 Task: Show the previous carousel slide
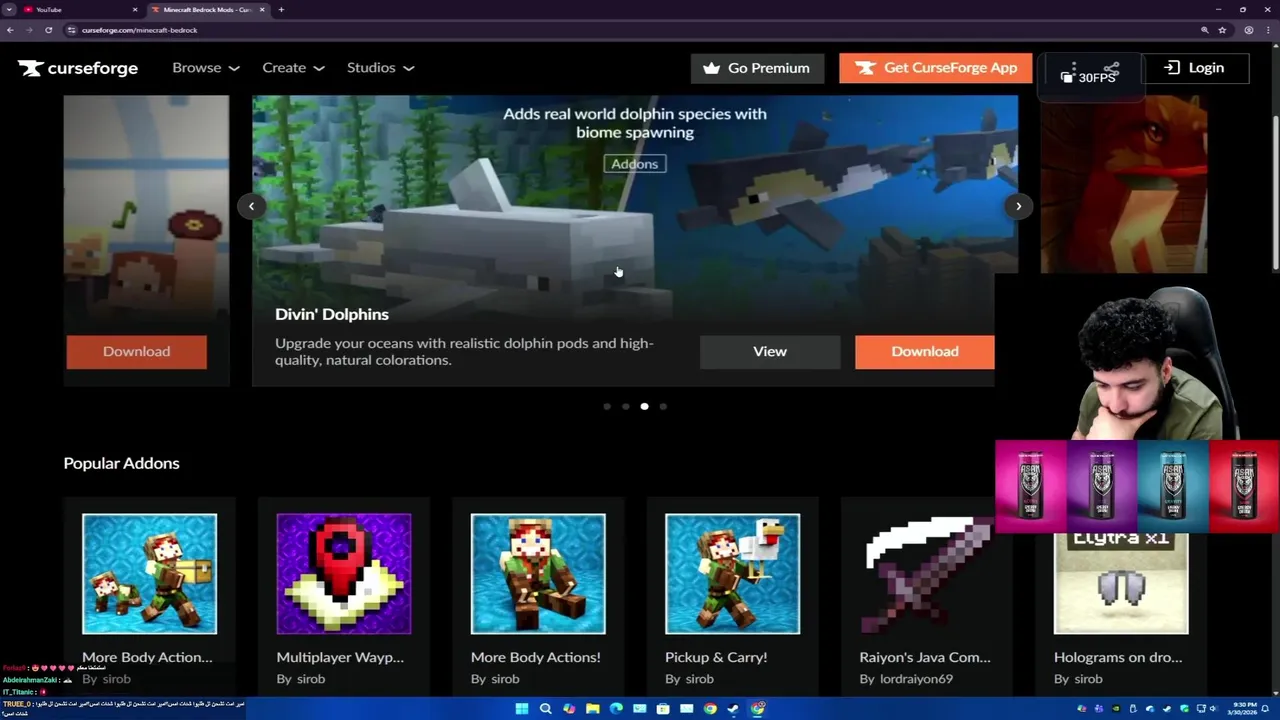pyautogui.click(x=252, y=206)
